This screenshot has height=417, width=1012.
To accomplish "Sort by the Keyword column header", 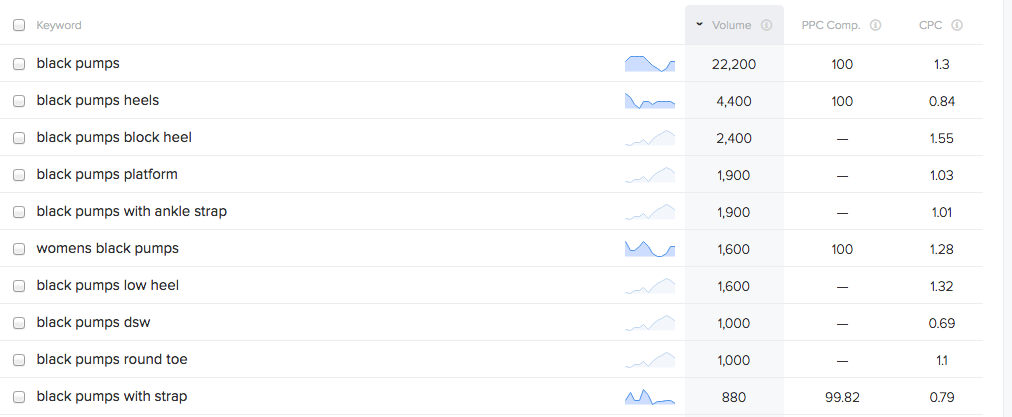I will [59, 25].
